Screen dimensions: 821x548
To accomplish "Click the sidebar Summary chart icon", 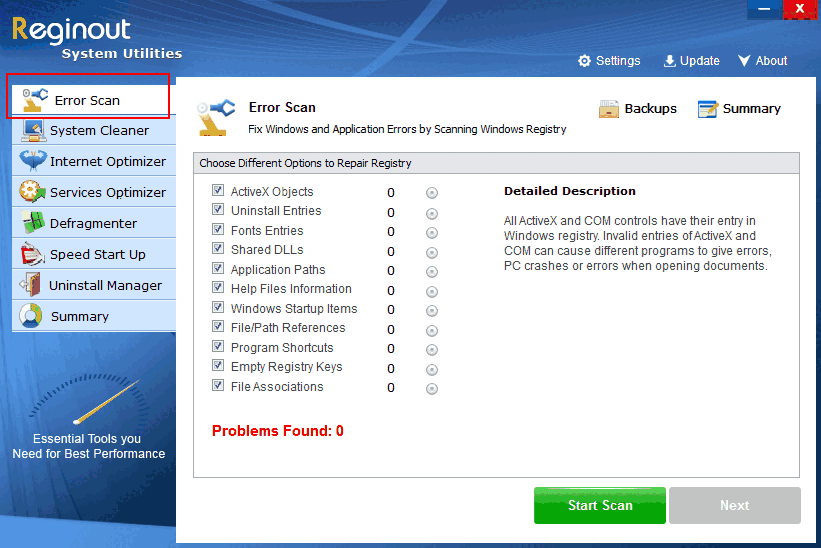I will [x=30, y=316].
